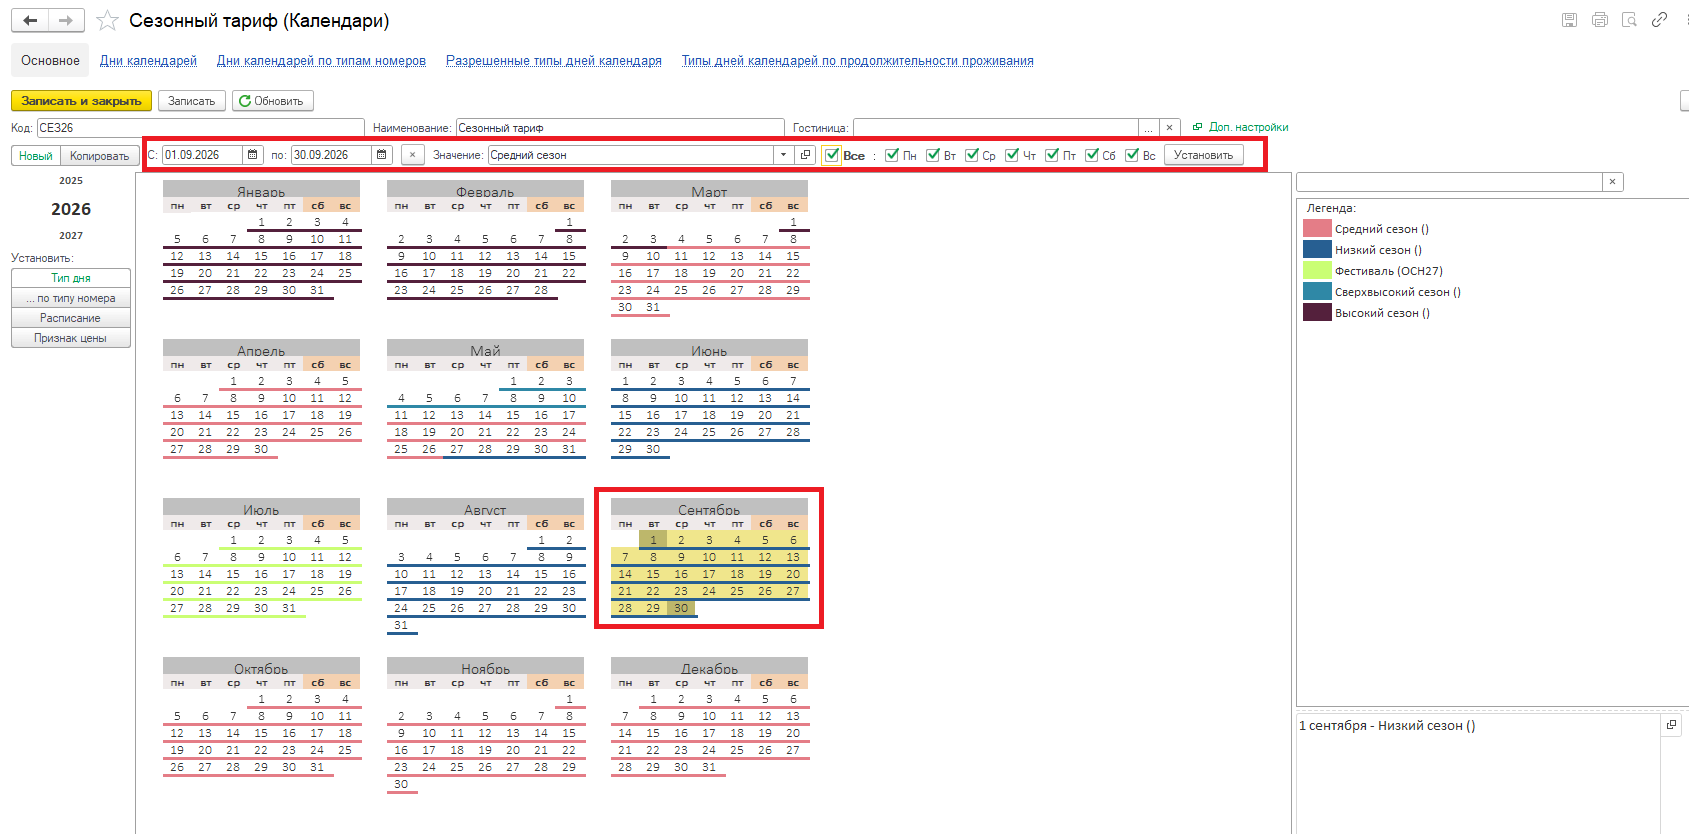1689x834 pixels.
Task: Uncheck the Сб checkbox
Action: [1092, 155]
